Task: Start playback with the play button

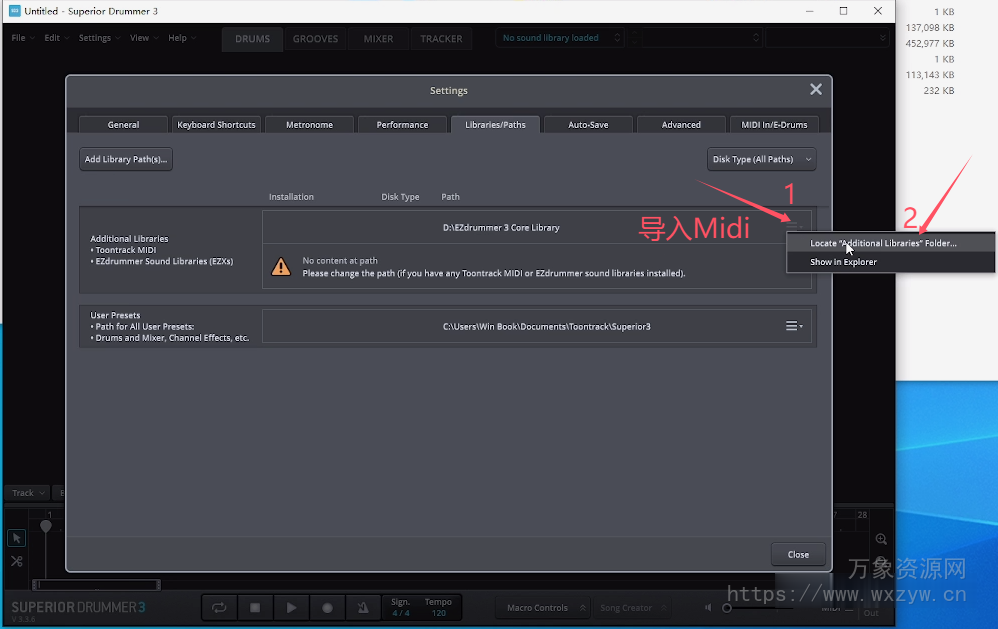Action: pos(291,607)
